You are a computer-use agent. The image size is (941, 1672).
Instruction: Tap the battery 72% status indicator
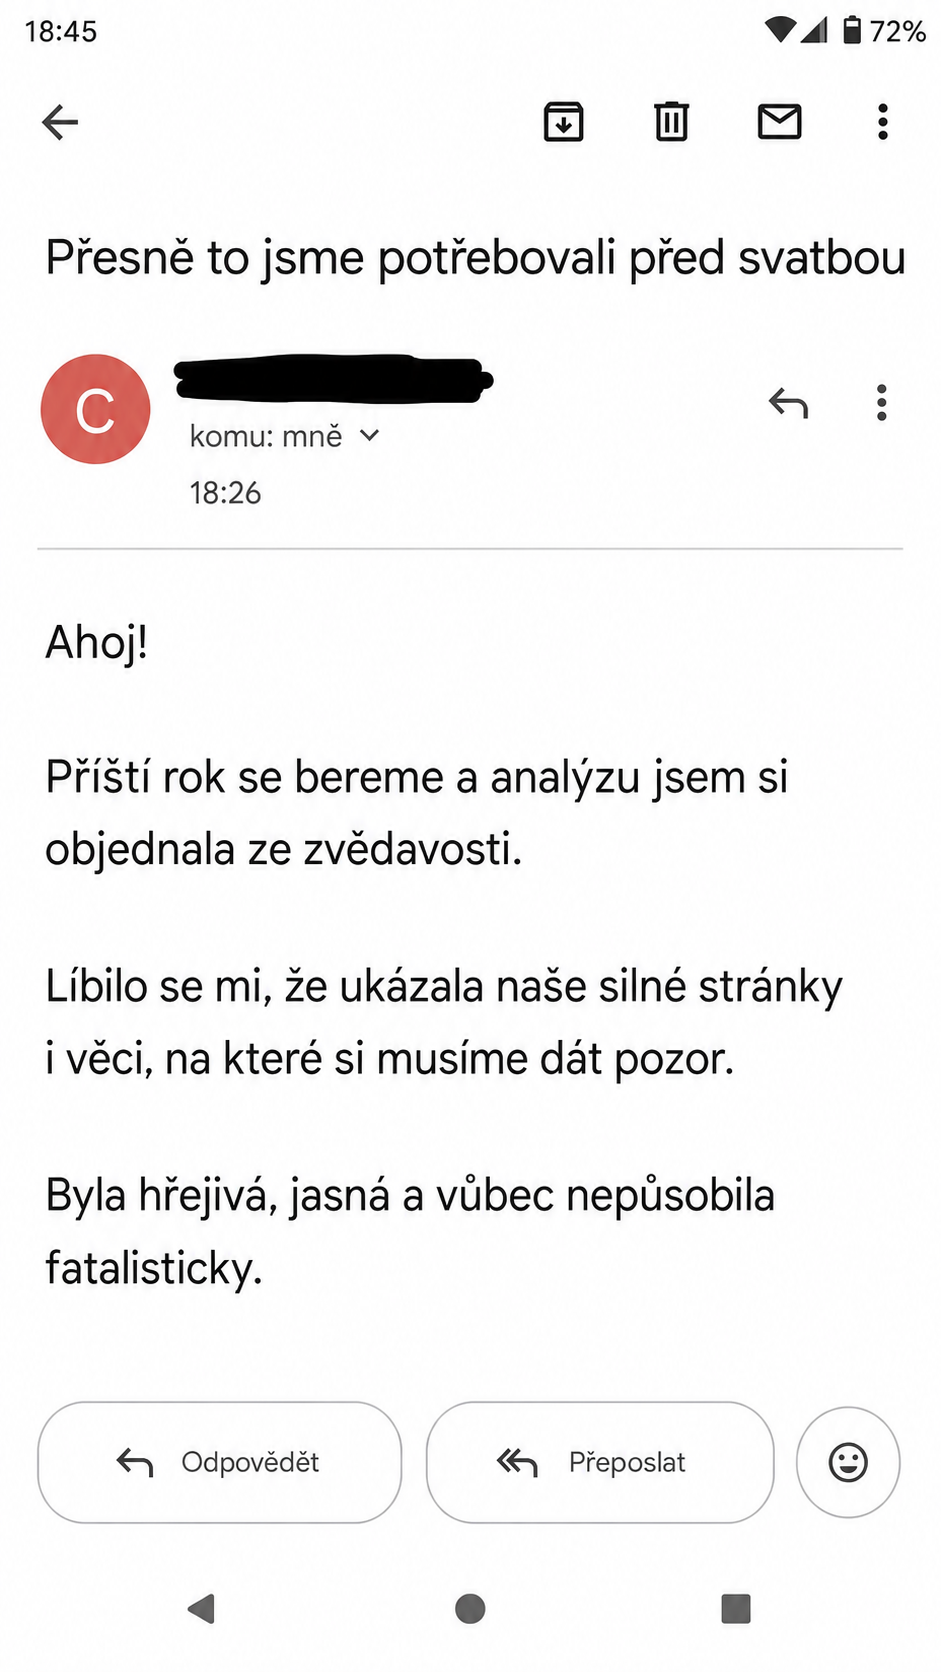884,31
